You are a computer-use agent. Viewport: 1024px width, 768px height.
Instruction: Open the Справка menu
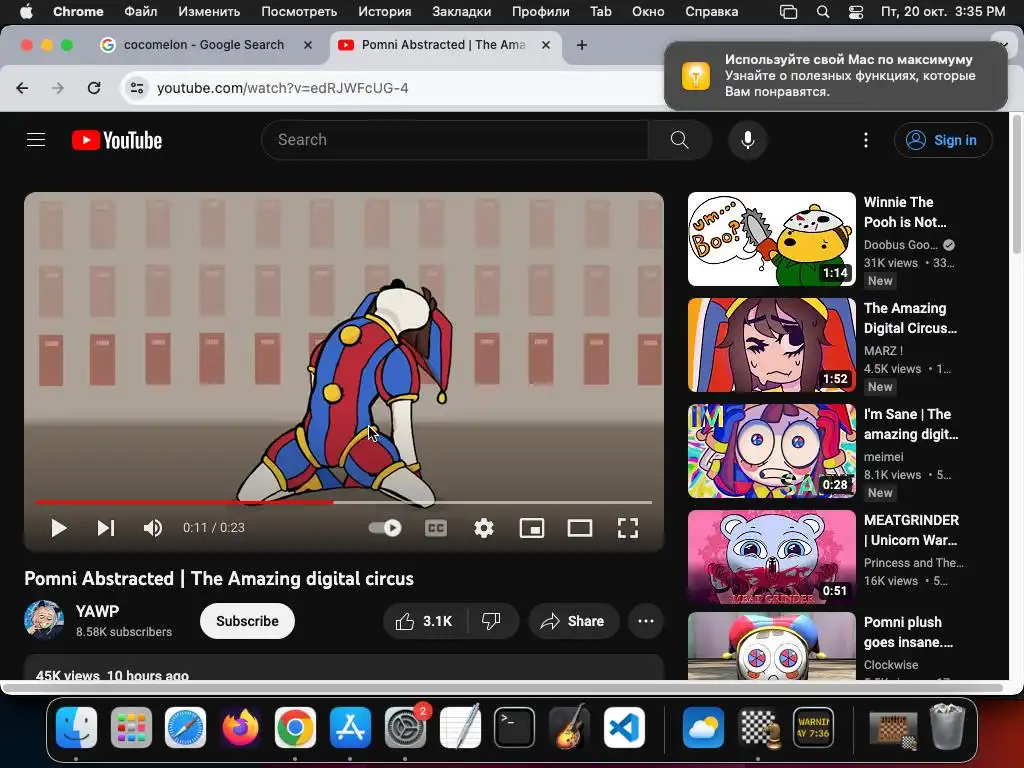(711, 11)
